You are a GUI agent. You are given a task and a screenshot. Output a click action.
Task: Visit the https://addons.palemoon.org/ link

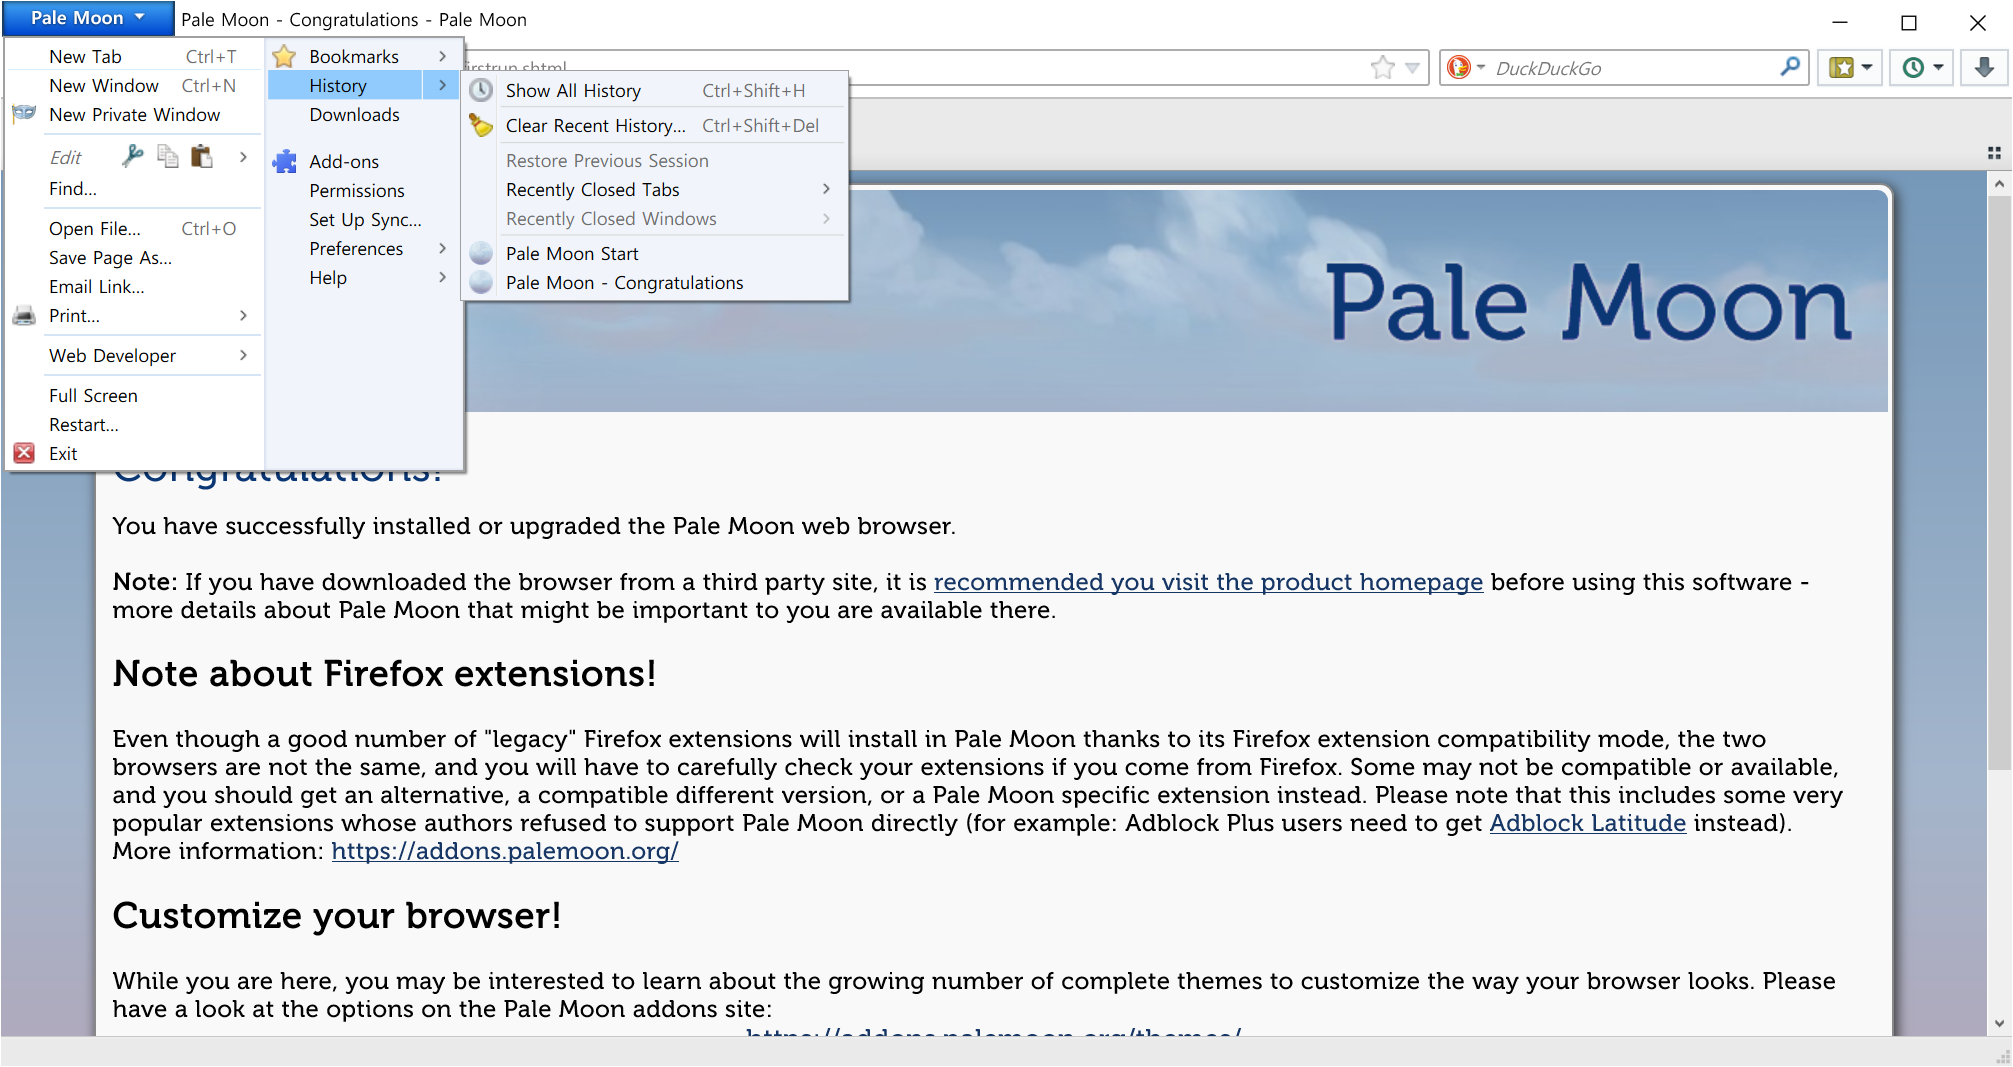coord(505,851)
